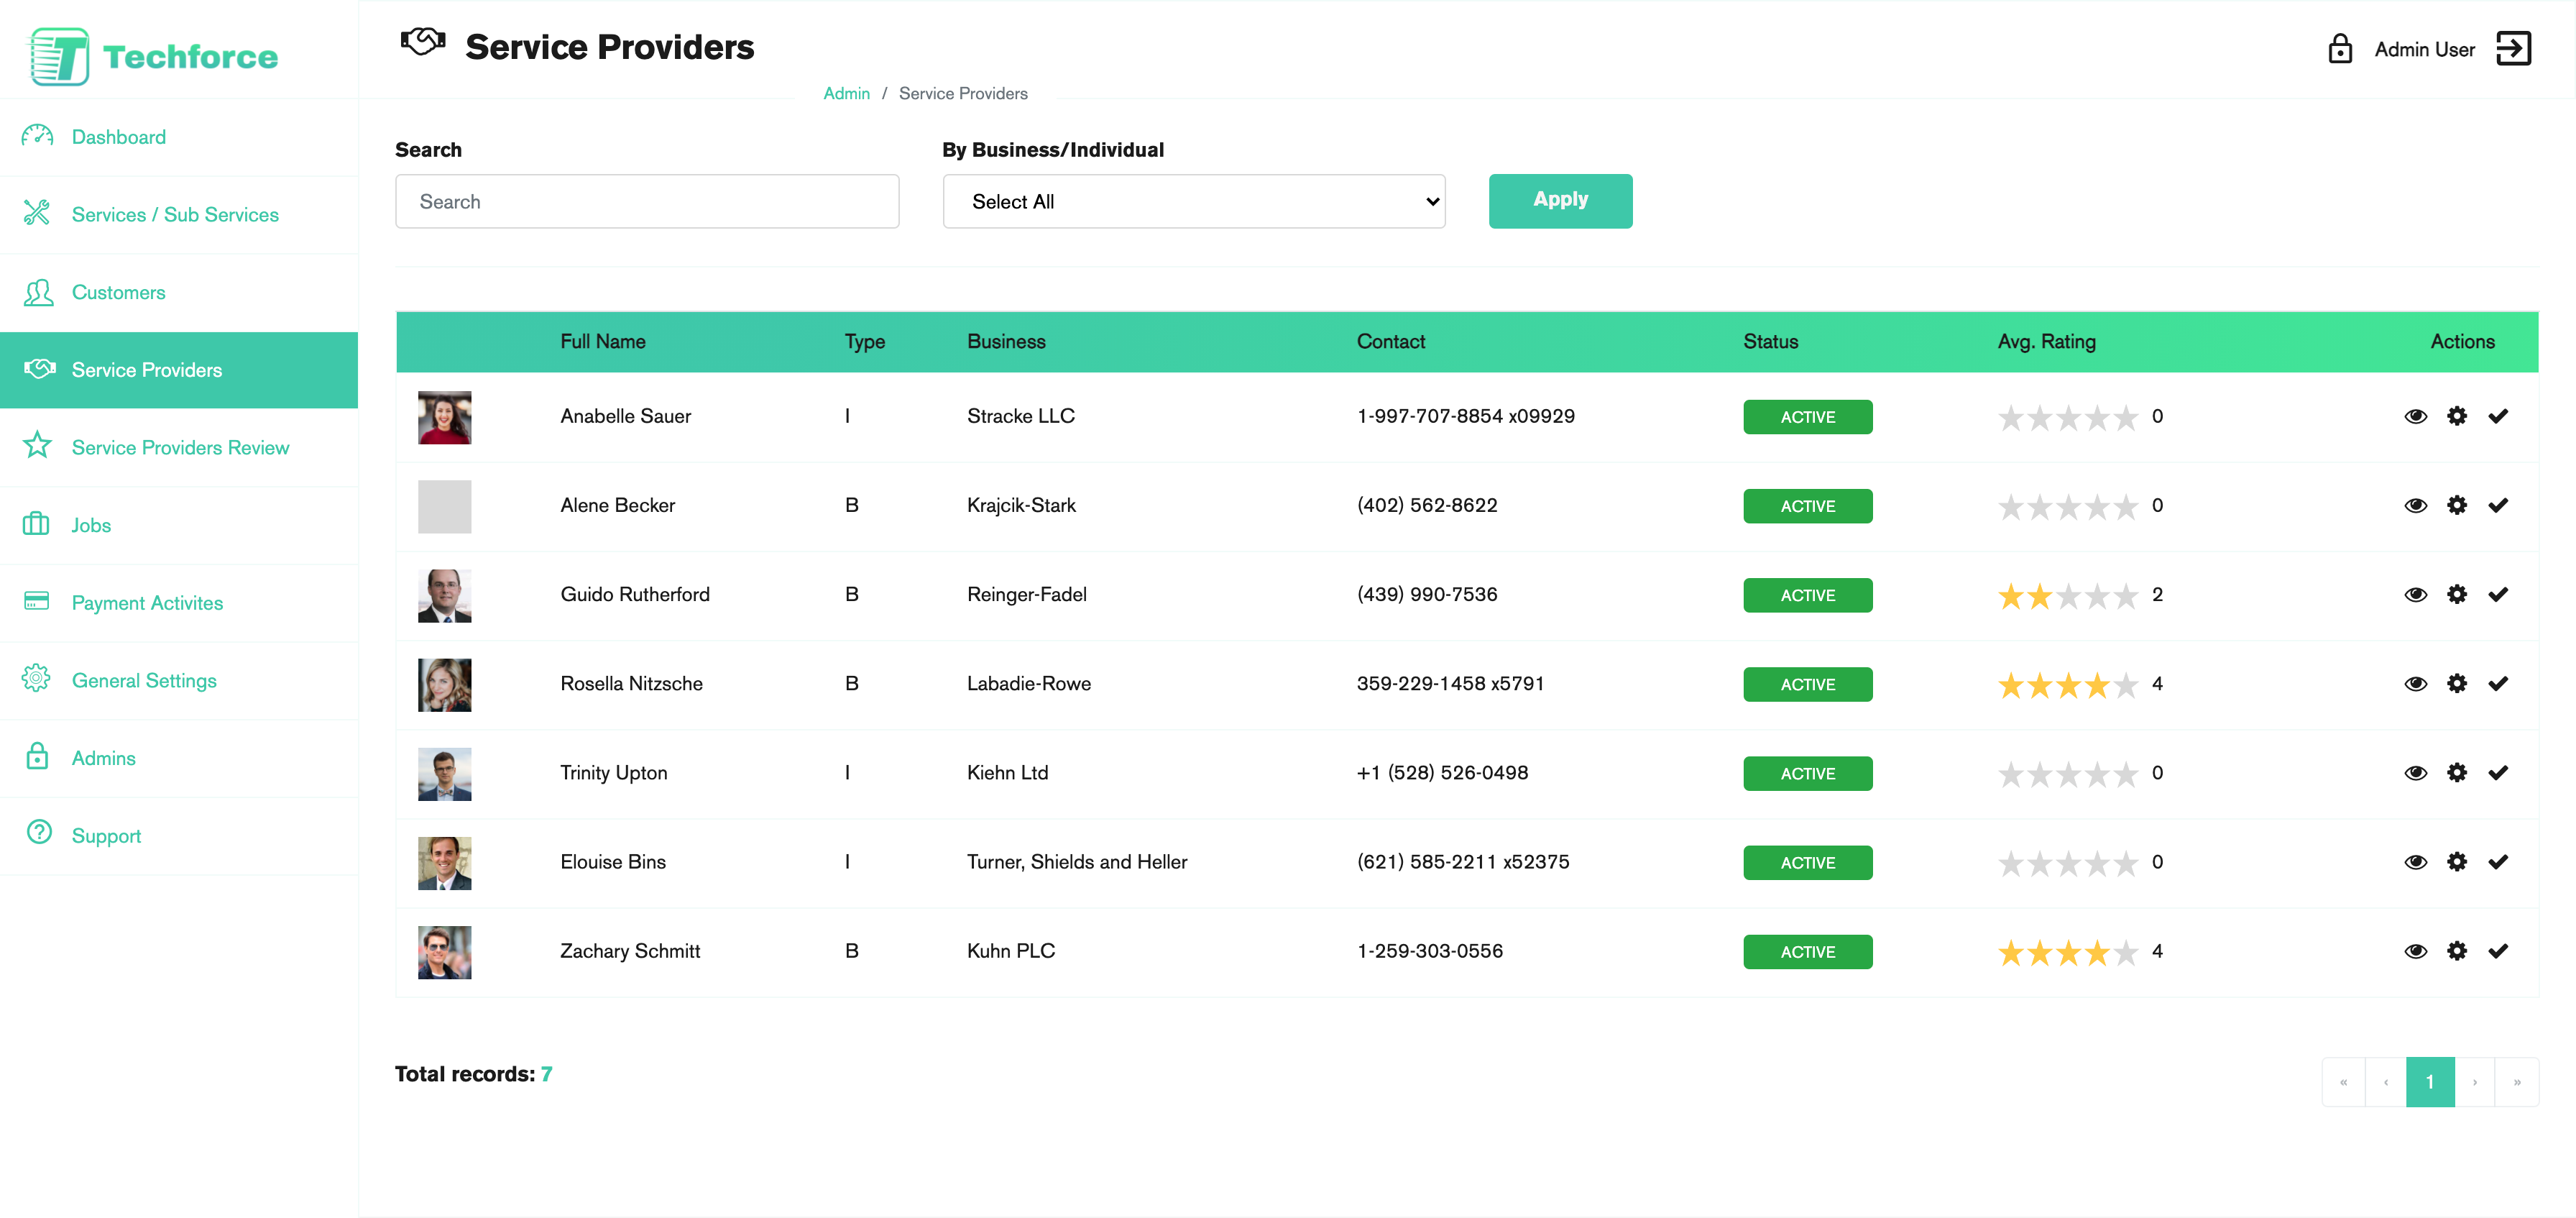Image resolution: width=2576 pixels, height=1218 pixels.
Task: Jump to last page with double chevron
Action: point(2516,1082)
